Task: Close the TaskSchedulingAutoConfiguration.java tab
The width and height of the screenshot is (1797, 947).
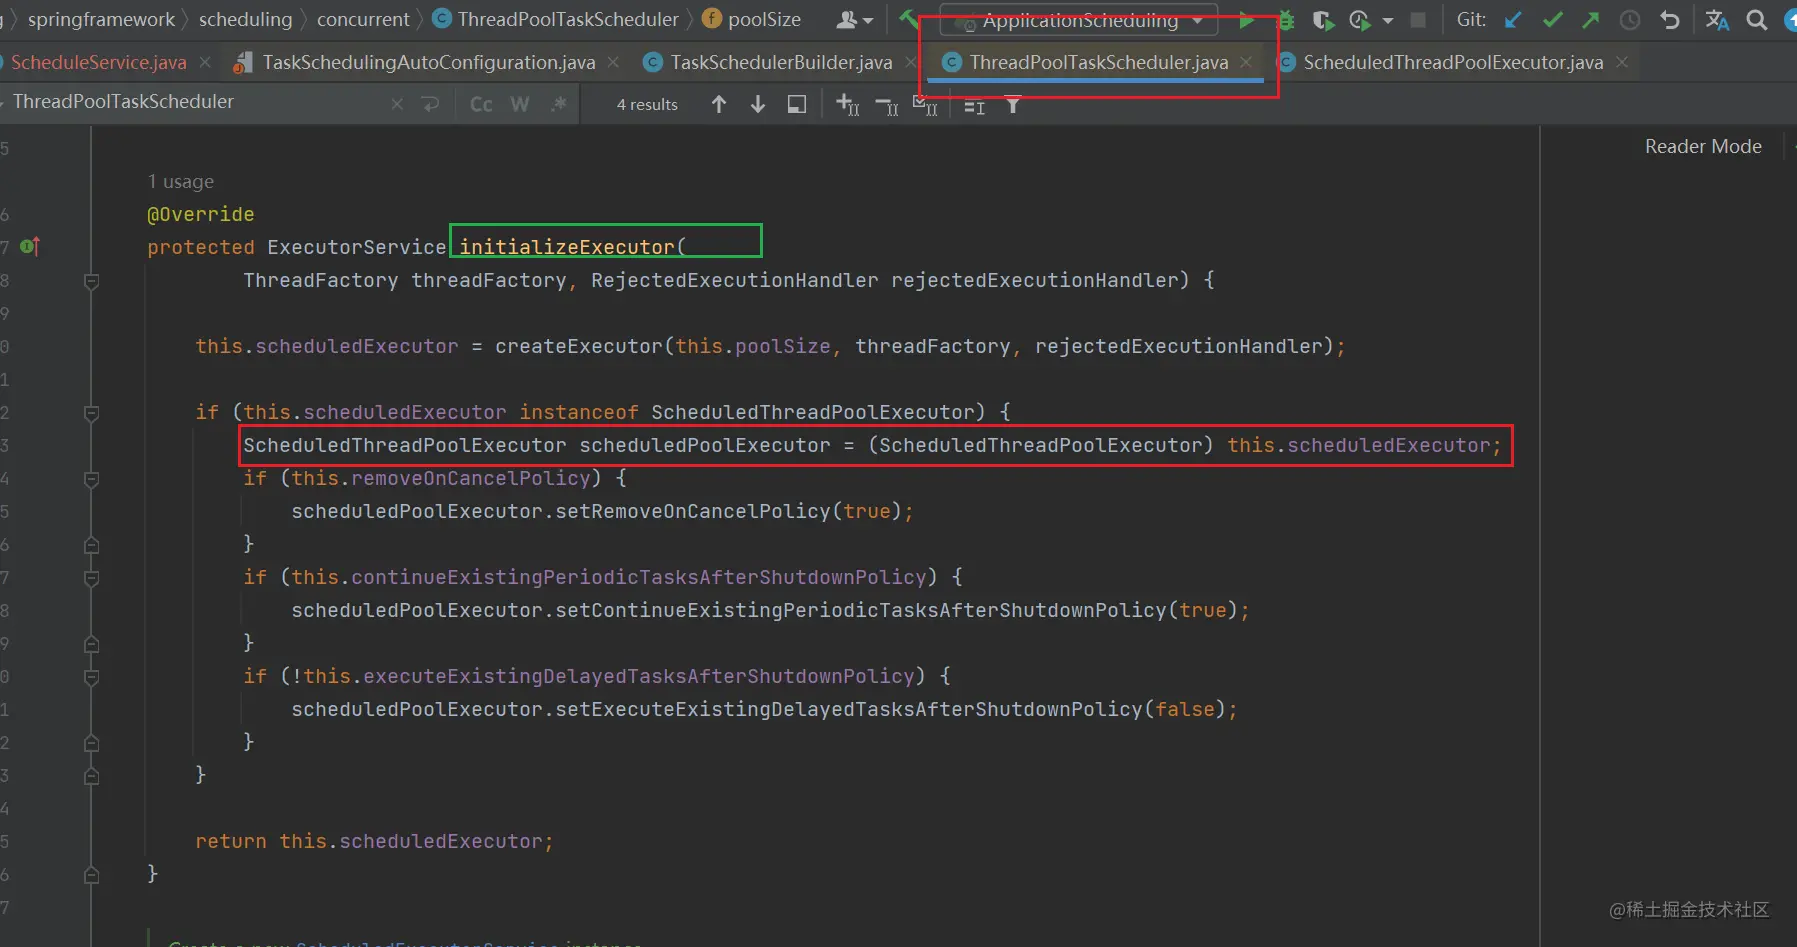Action: [613, 62]
